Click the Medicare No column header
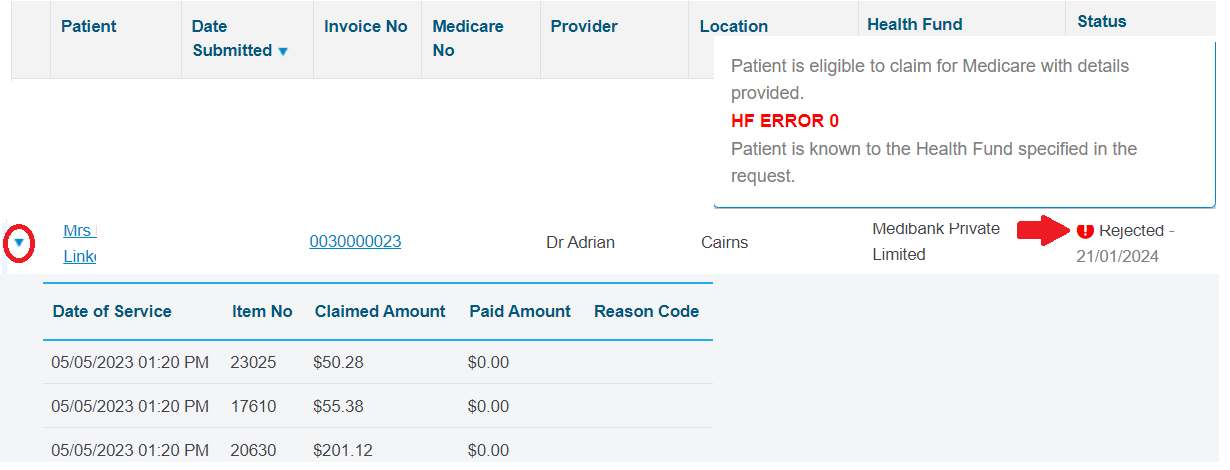This screenshot has width=1230, height=470. click(x=468, y=38)
